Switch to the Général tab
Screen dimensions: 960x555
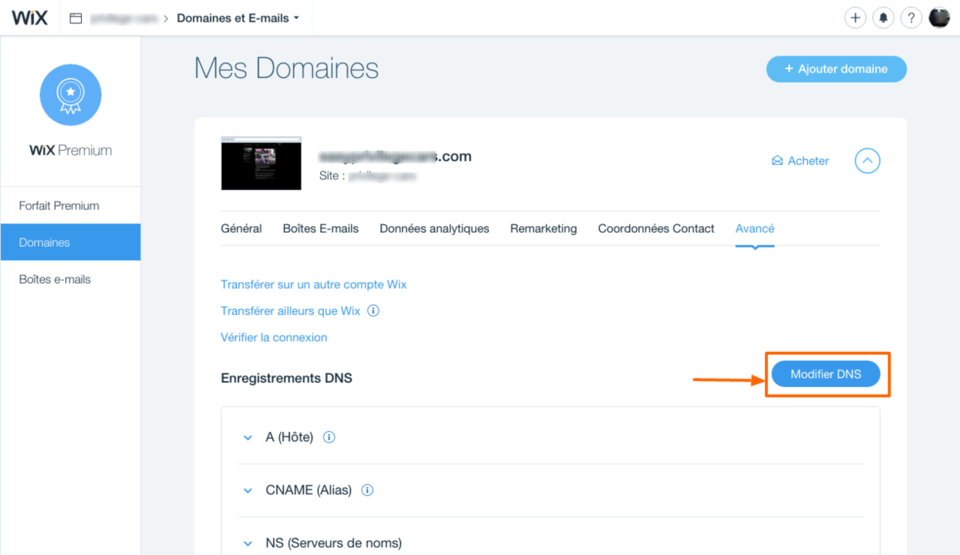pyautogui.click(x=241, y=228)
